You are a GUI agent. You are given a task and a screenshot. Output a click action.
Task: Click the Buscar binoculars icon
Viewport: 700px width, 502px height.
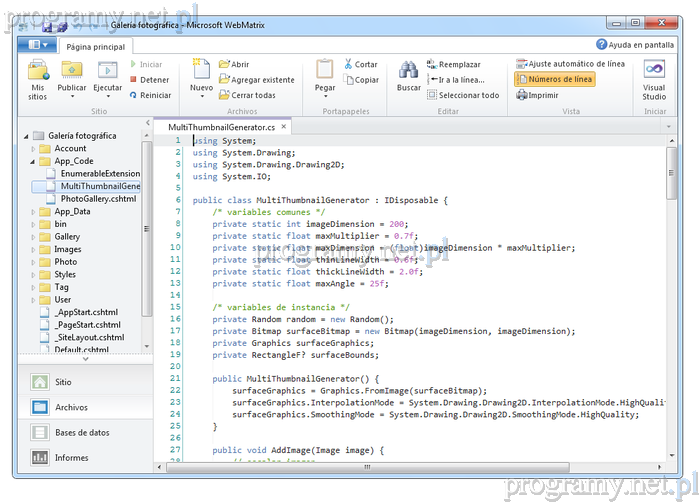[408, 76]
